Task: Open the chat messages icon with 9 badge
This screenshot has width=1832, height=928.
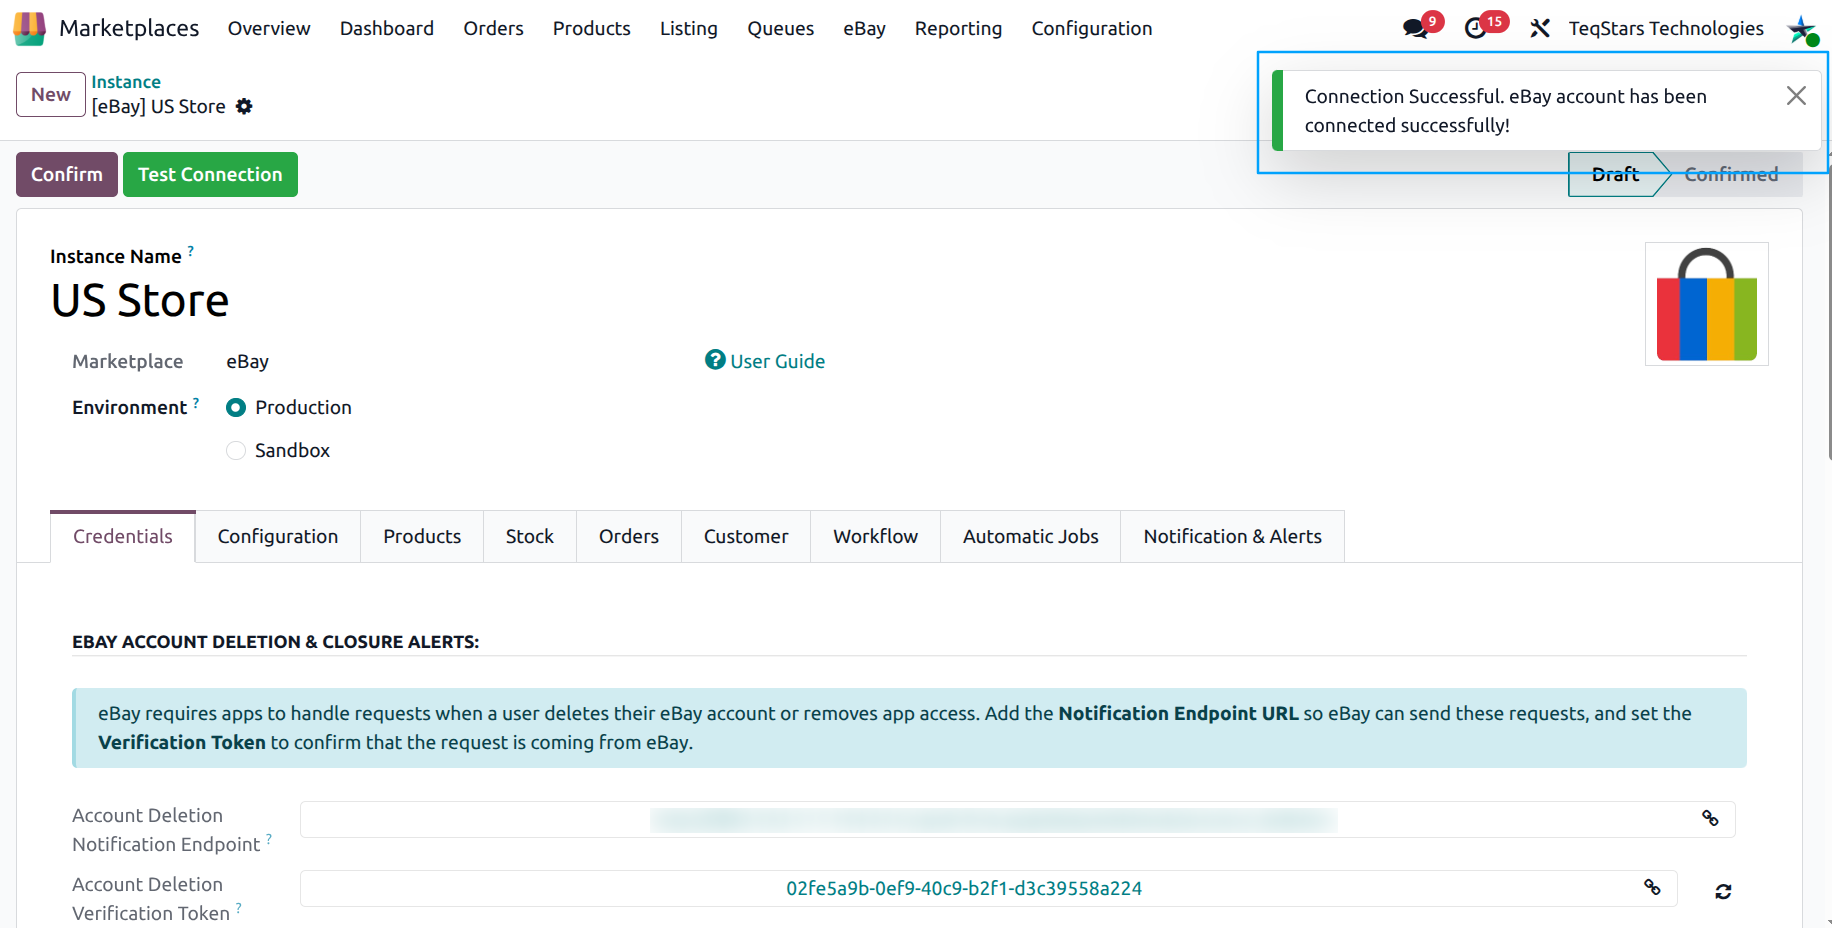Action: (1416, 28)
